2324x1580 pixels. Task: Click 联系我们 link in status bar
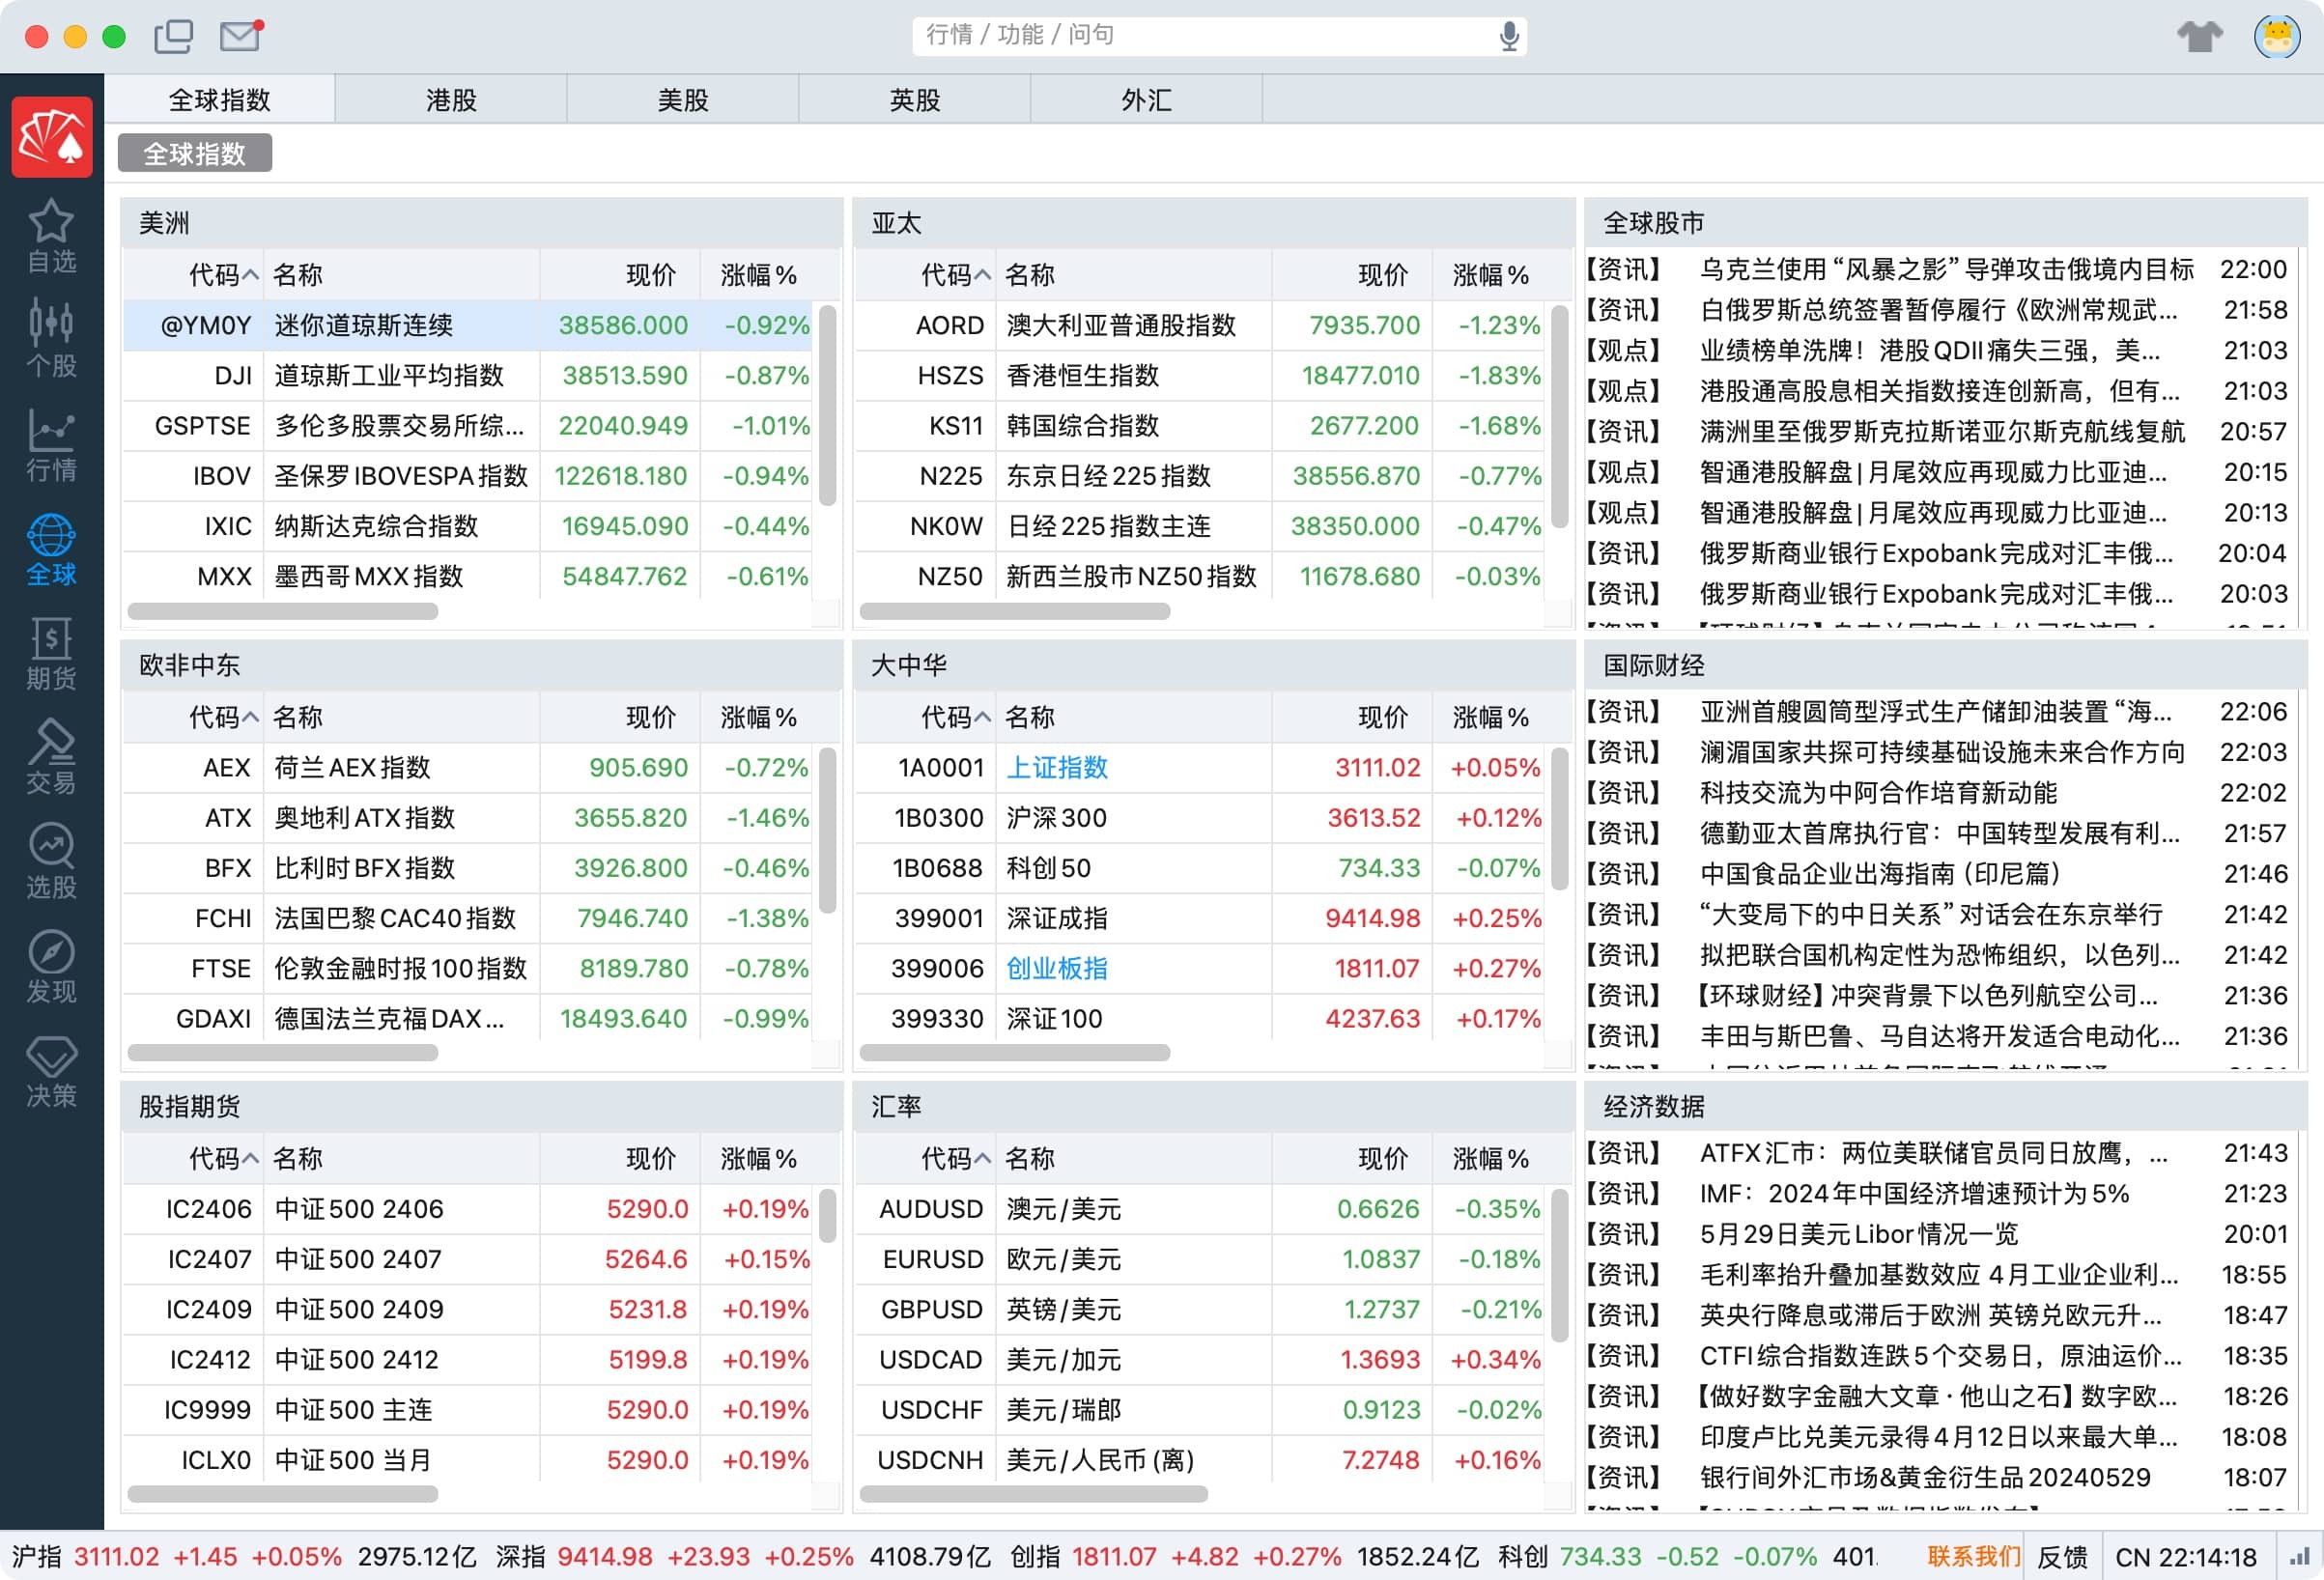tap(1973, 1557)
